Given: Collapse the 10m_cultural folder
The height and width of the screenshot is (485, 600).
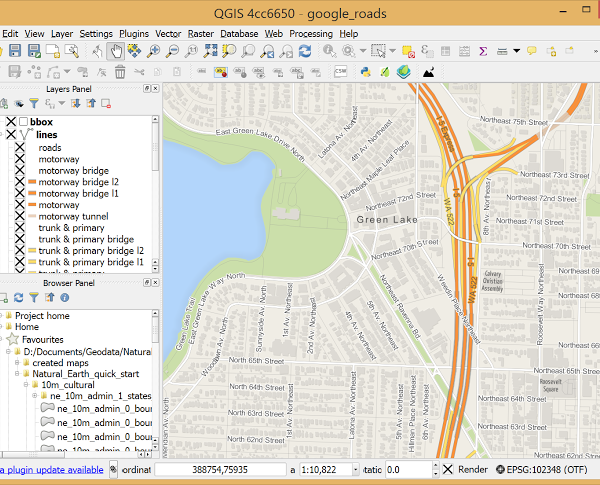Looking at the screenshot, I should click(26, 384).
